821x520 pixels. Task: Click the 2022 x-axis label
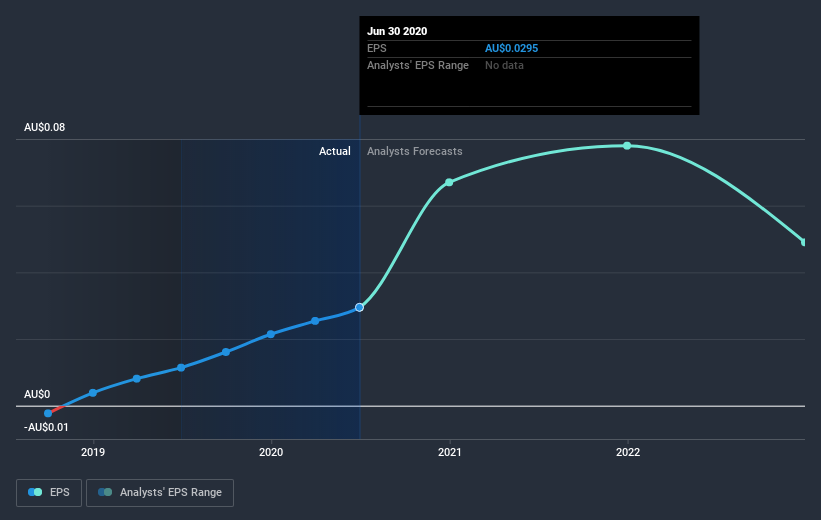tap(628, 452)
